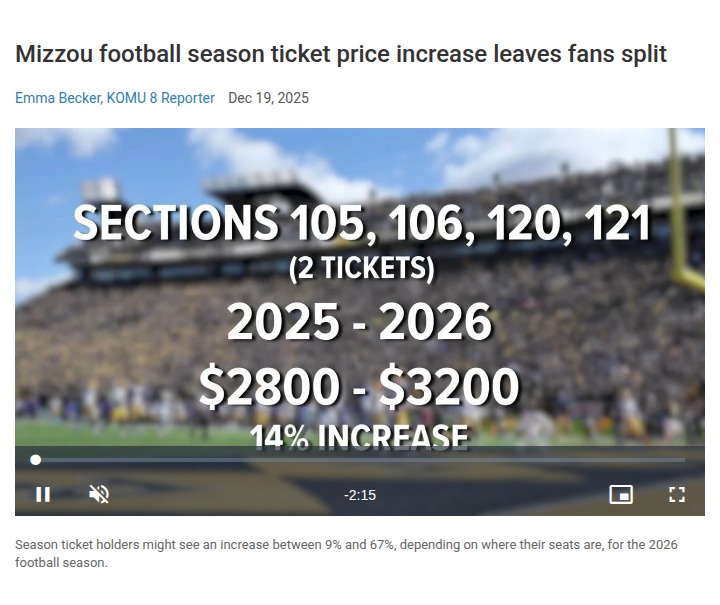Unmute the video audio
The height and width of the screenshot is (605, 720).
click(99, 494)
